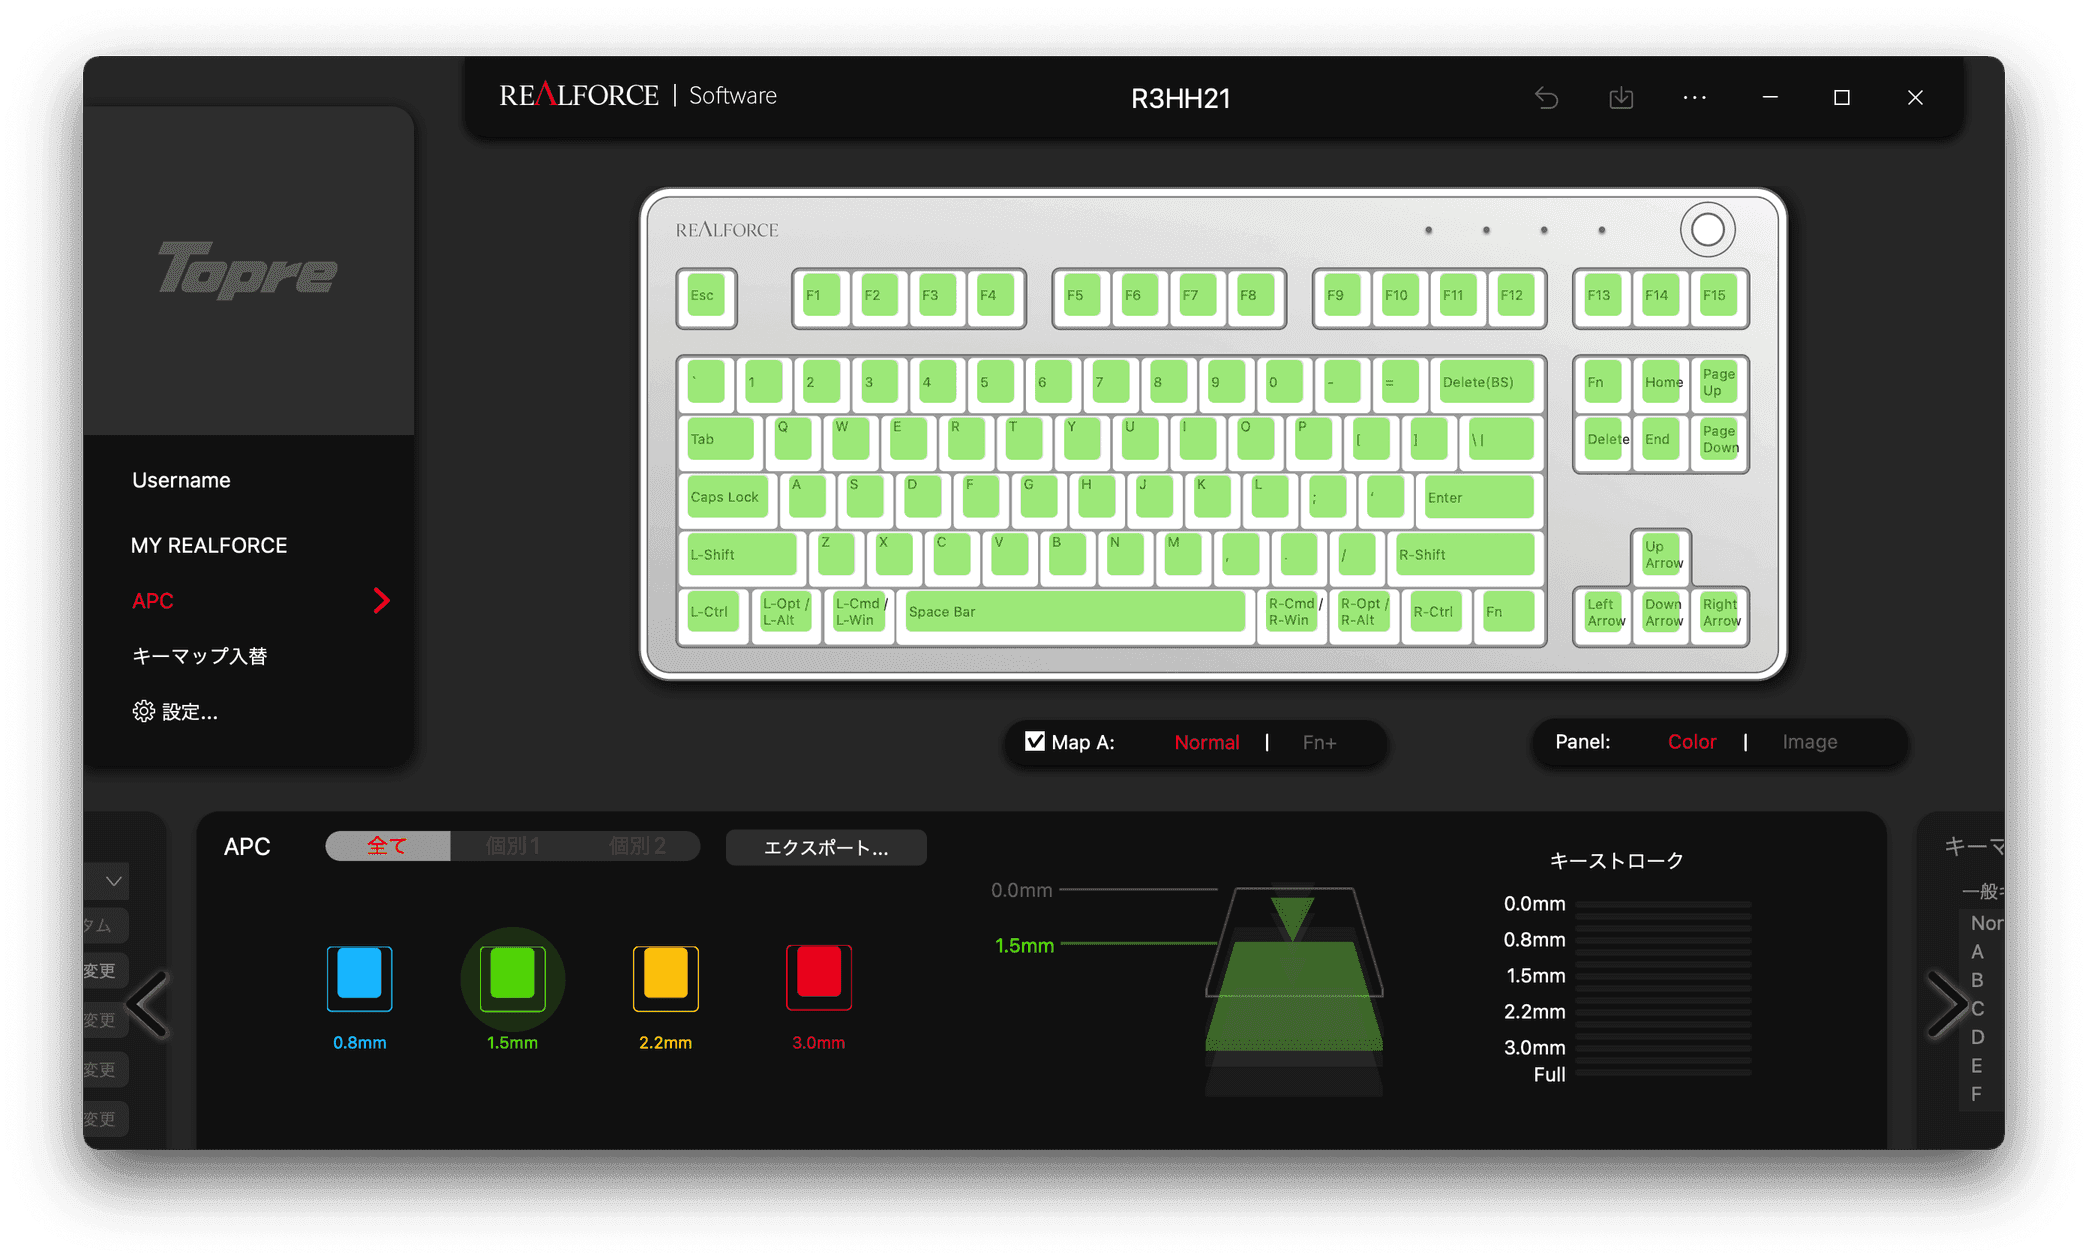This screenshot has width=2088, height=1260.
Task: Switch map layer to Fn+
Action: (x=1318, y=743)
